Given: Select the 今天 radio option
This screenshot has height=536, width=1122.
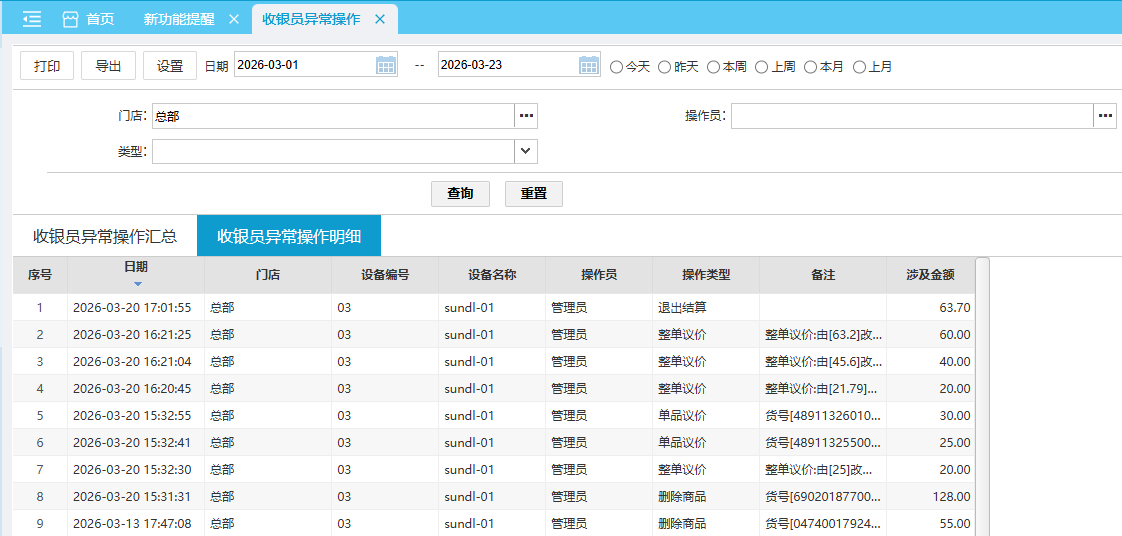Looking at the screenshot, I should (x=616, y=67).
